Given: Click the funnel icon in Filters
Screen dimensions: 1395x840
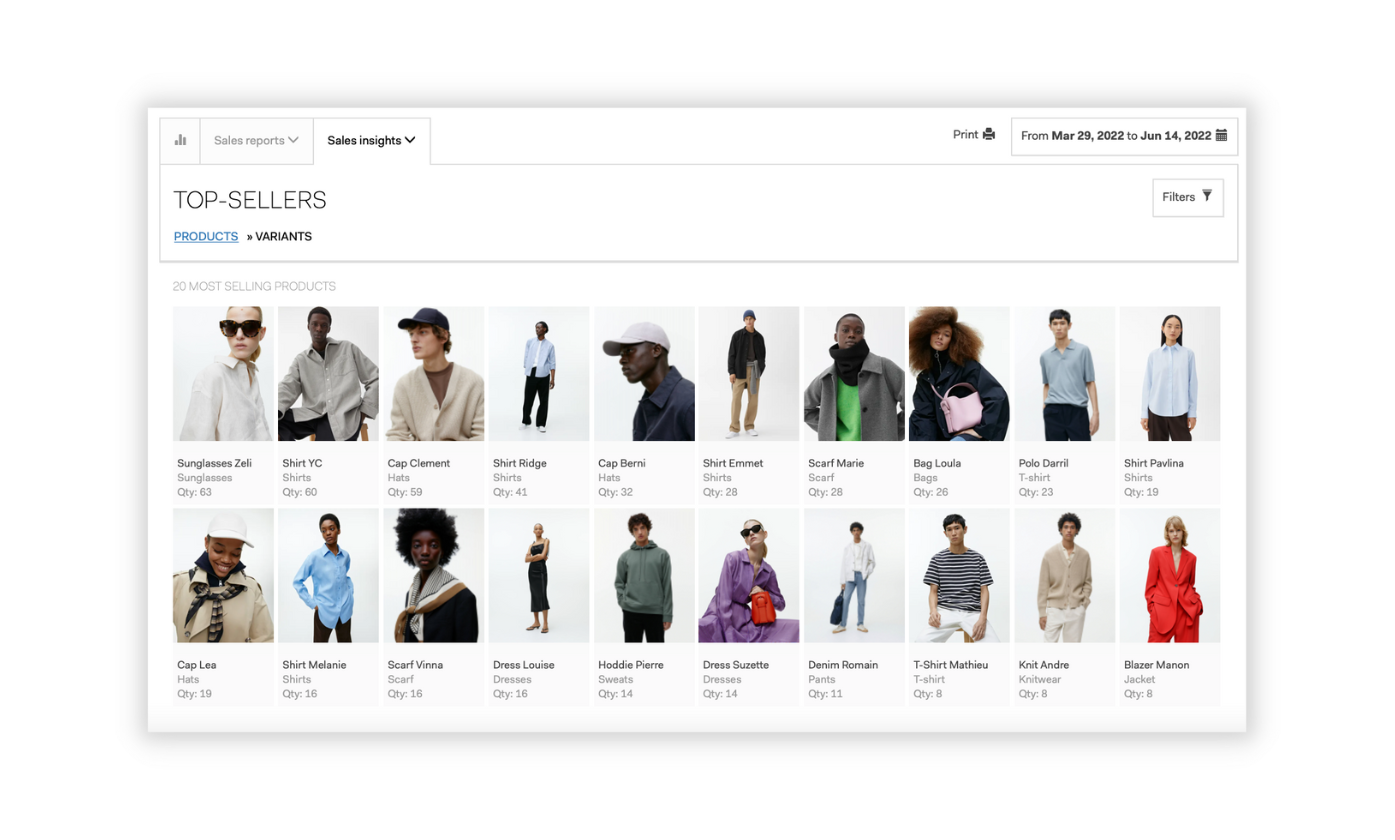Looking at the screenshot, I should point(1207,196).
